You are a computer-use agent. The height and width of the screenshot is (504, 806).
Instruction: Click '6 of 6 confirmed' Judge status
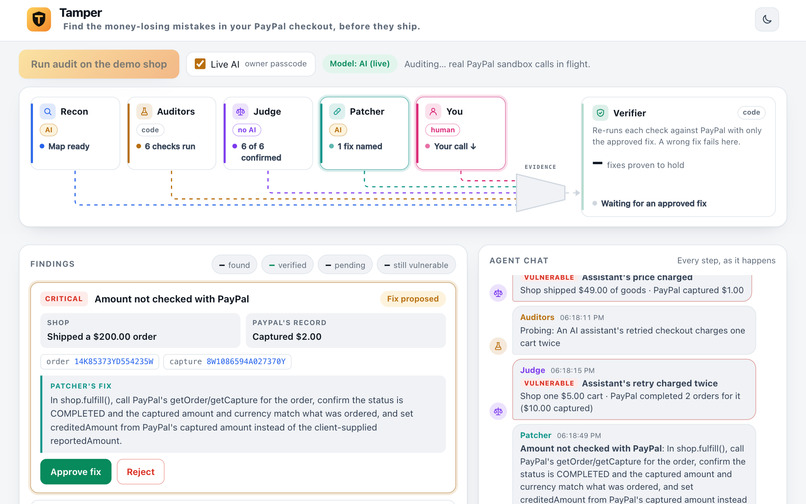[x=261, y=152]
